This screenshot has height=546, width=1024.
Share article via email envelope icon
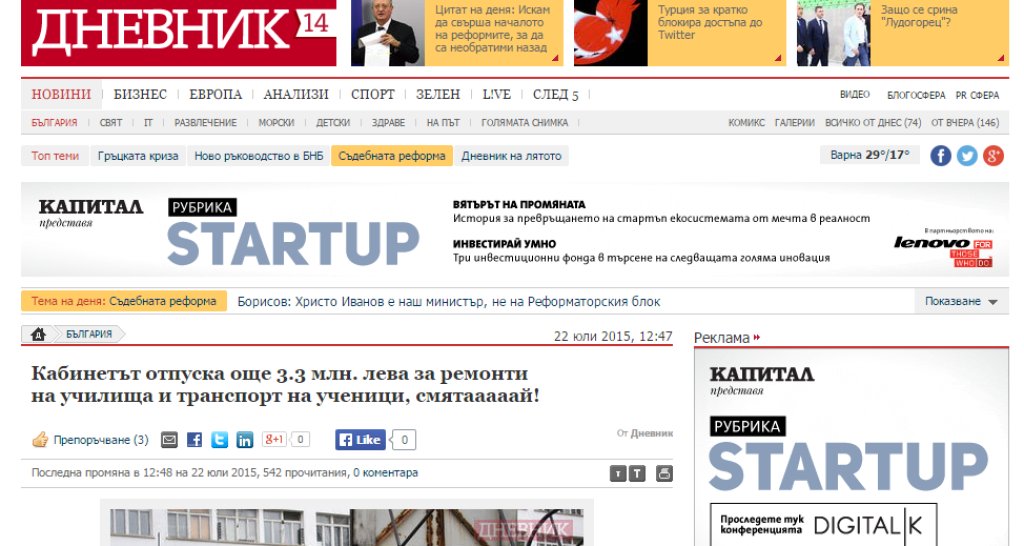click(169, 440)
